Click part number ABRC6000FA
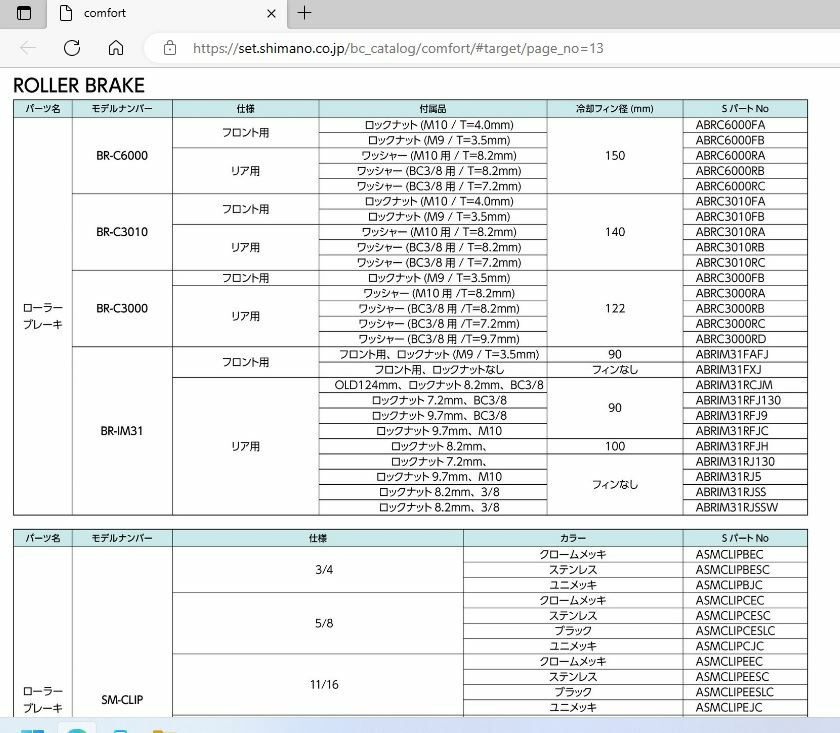Viewport: 840px width, 733px height. pyautogui.click(x=730, y=125)
